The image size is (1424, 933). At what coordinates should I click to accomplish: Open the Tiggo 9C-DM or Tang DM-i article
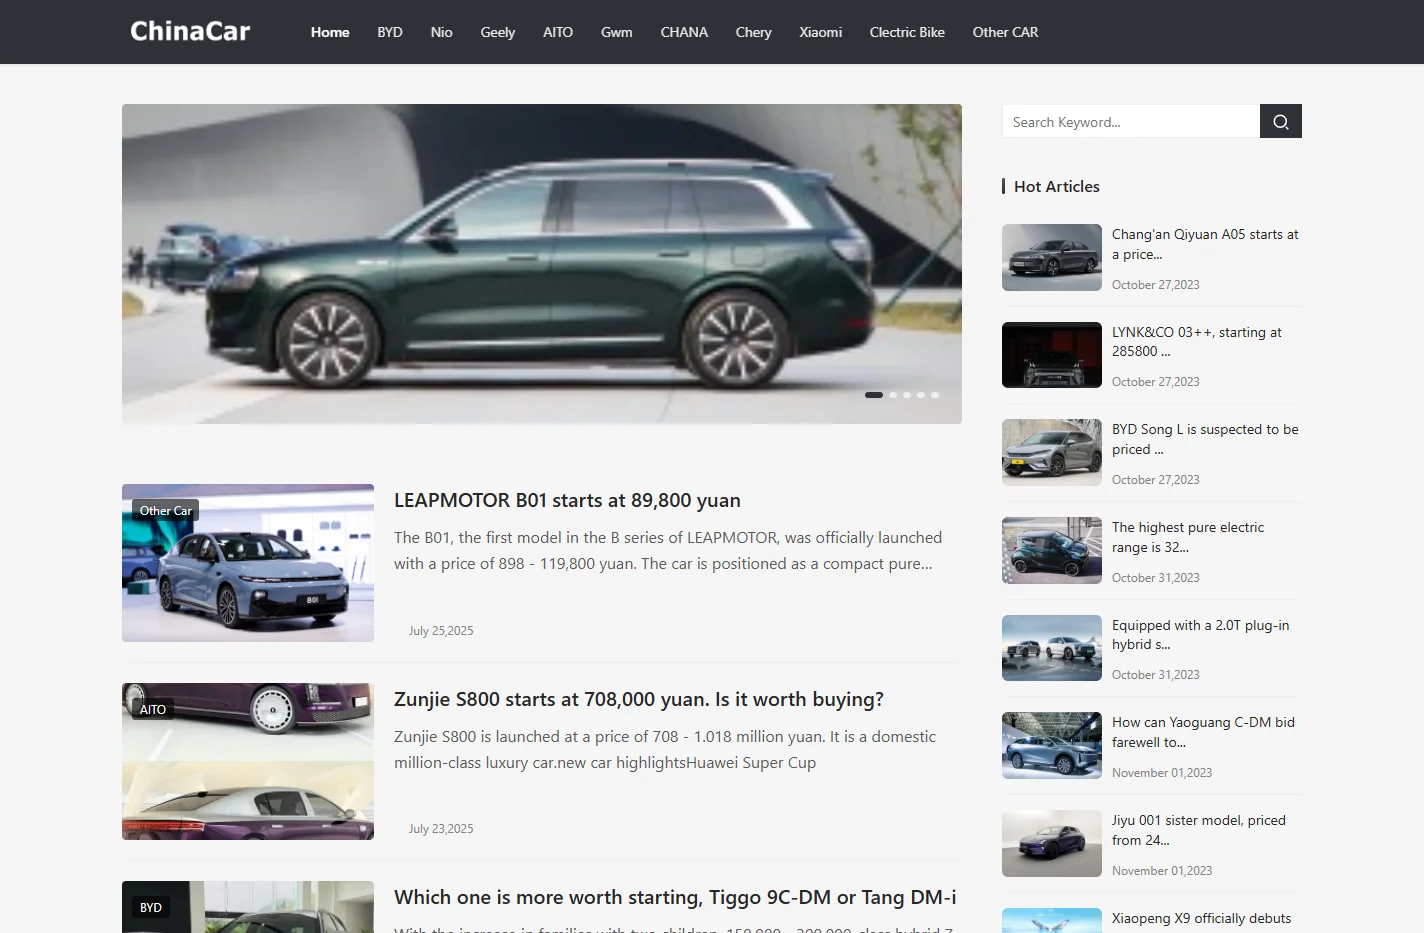(x=675, y=897)
